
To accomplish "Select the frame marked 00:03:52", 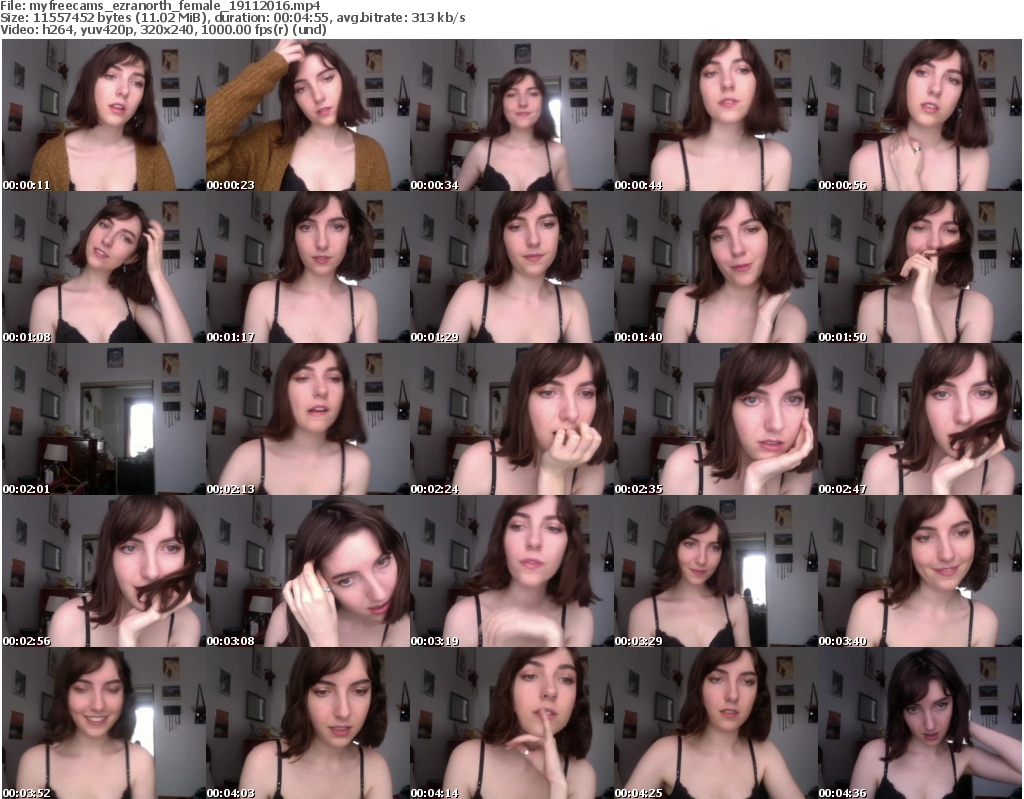I will click(103, 724).
